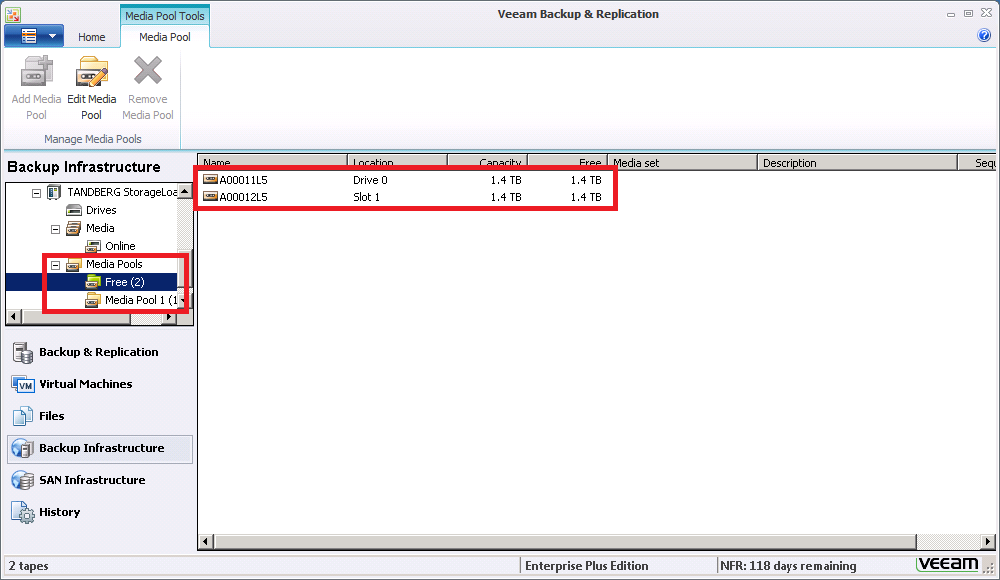Select the Drives tree item

point(100,210)
